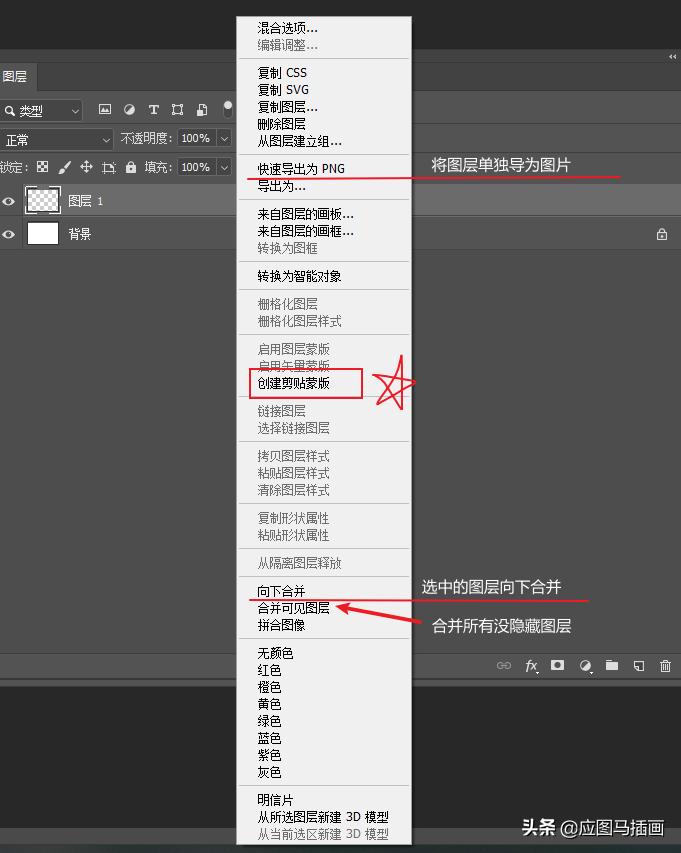Expand the 填充 fill slider arrow
Viewport: 681px width, 853px height.
[x=224, y=167]
